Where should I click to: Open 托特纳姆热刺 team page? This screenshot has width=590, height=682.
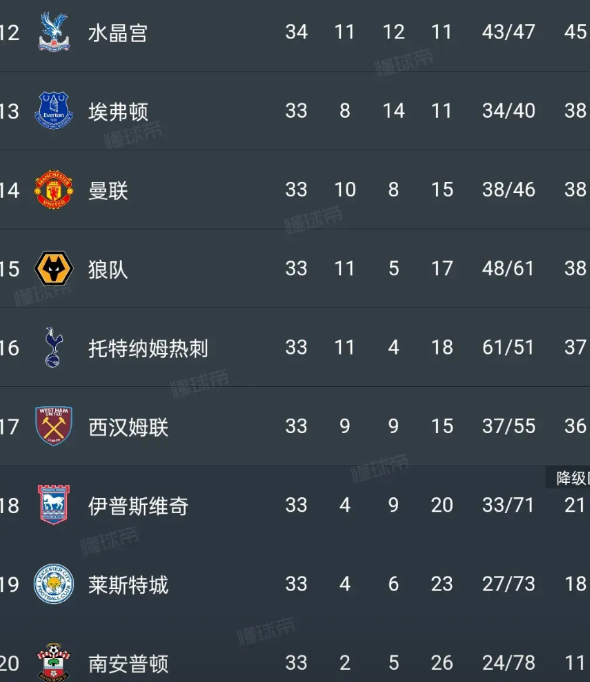pos(148,348)
